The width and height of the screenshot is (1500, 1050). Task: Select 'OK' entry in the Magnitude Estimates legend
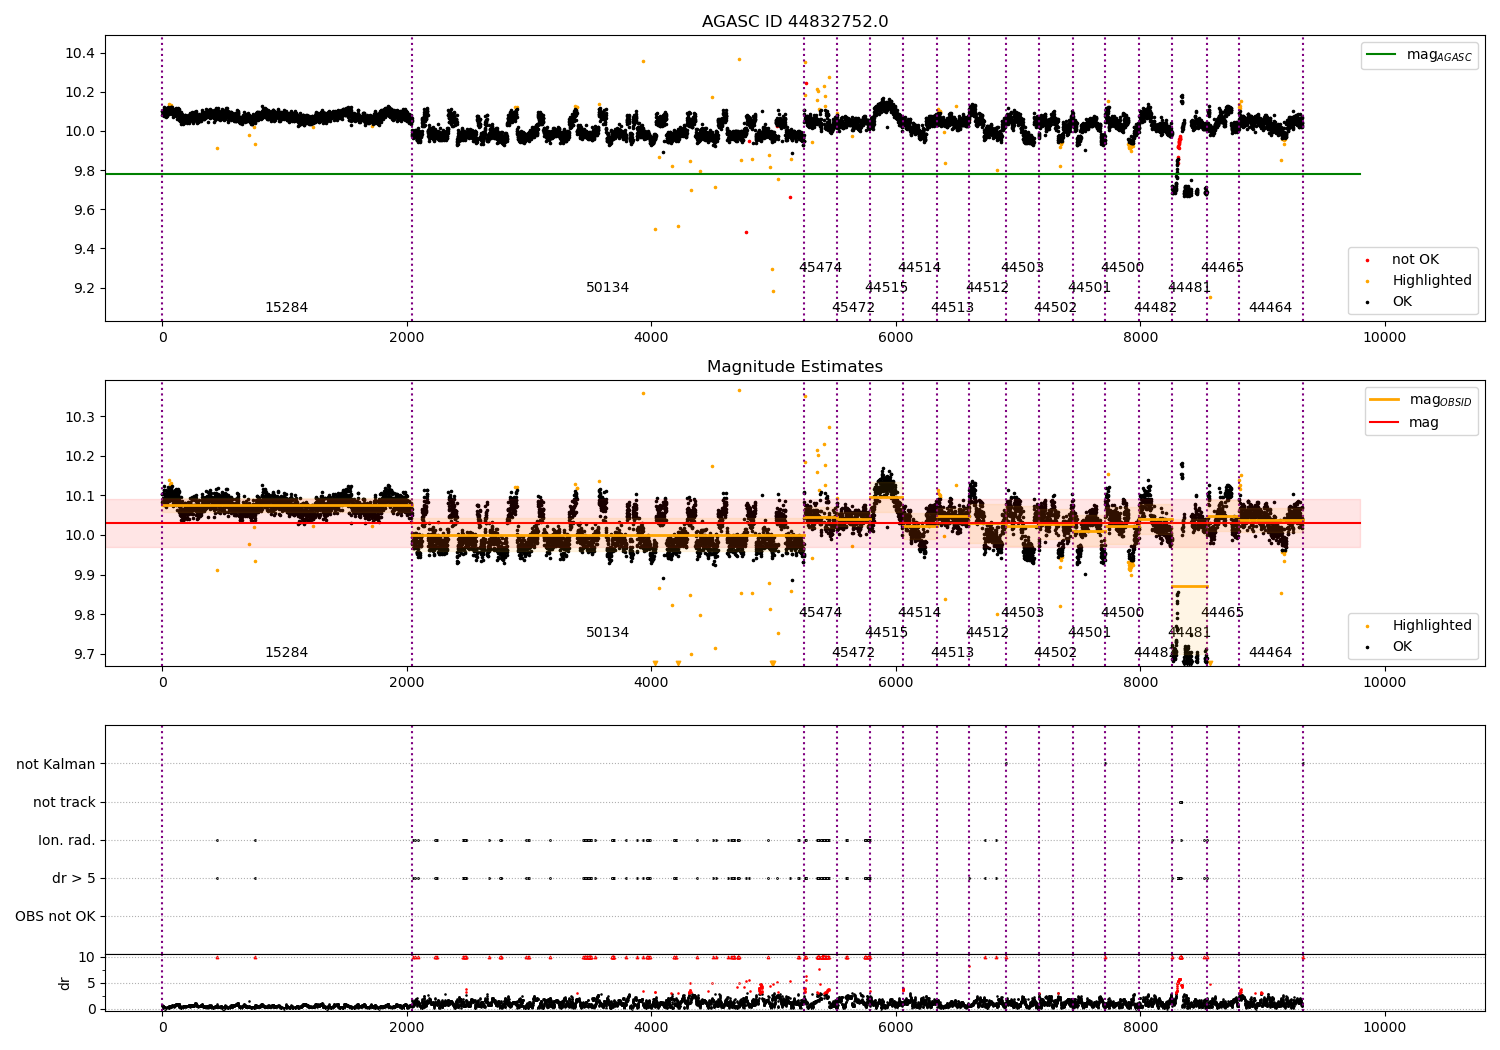tap(1402, 647)
